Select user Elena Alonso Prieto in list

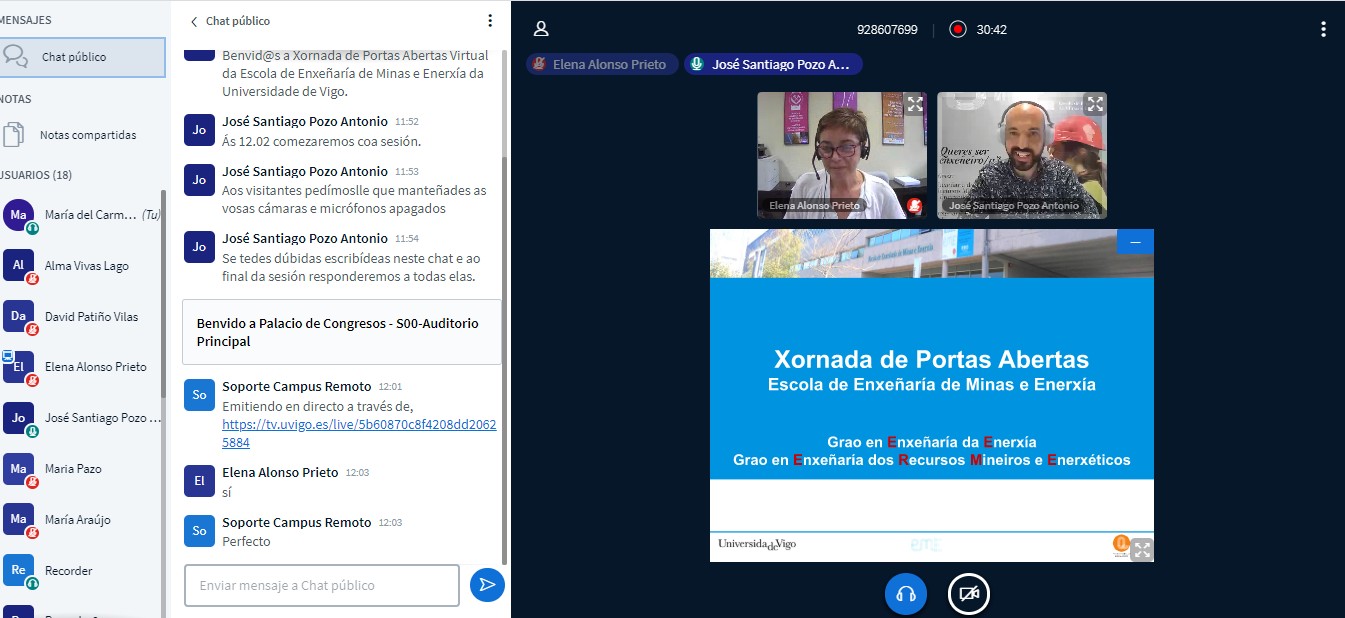pos(82,367)
